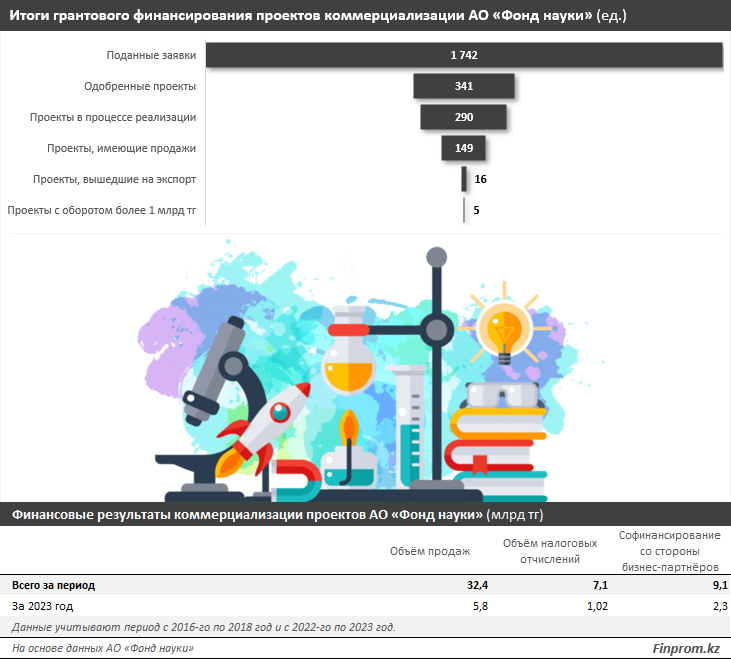
Task: Click 'Проекты с оборотом более 1 млрд тг'
Action: pyautogui.click(x=102, y=210)
